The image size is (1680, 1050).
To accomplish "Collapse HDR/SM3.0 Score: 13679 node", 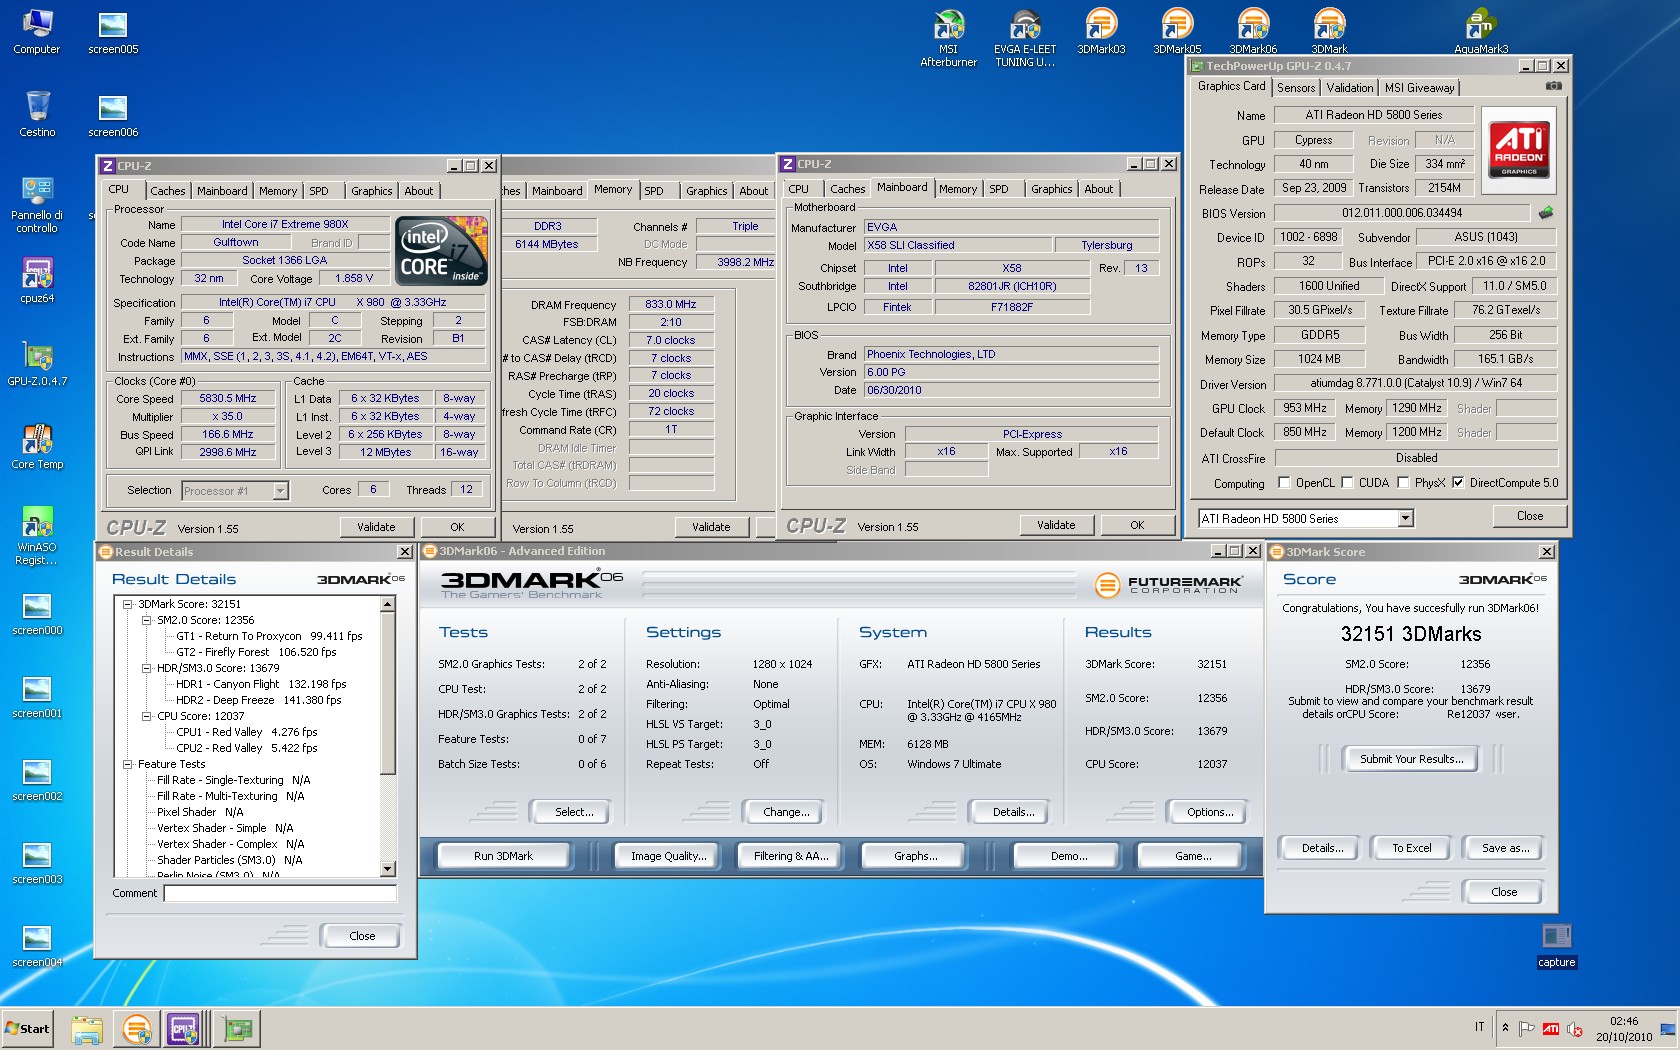I will (x=146, y=668).
